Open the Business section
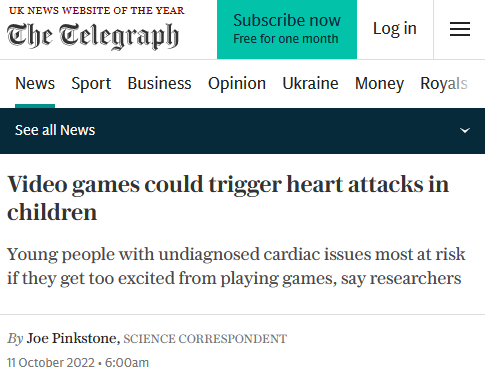The width and height of the screenshot is (485, 386). [x=159, y=83]
